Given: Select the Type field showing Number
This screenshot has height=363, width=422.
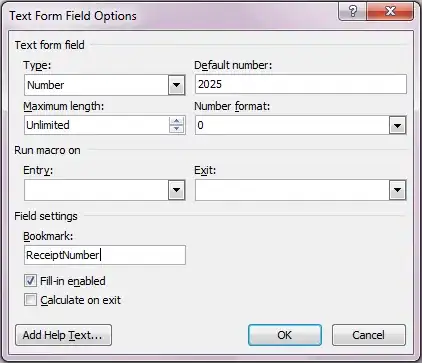Looking at the screenshot, I should (96, 85).
